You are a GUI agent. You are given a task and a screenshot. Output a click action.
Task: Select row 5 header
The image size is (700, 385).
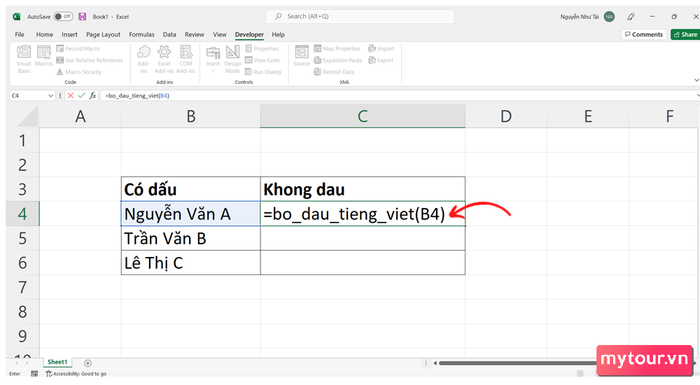point(22,239)
